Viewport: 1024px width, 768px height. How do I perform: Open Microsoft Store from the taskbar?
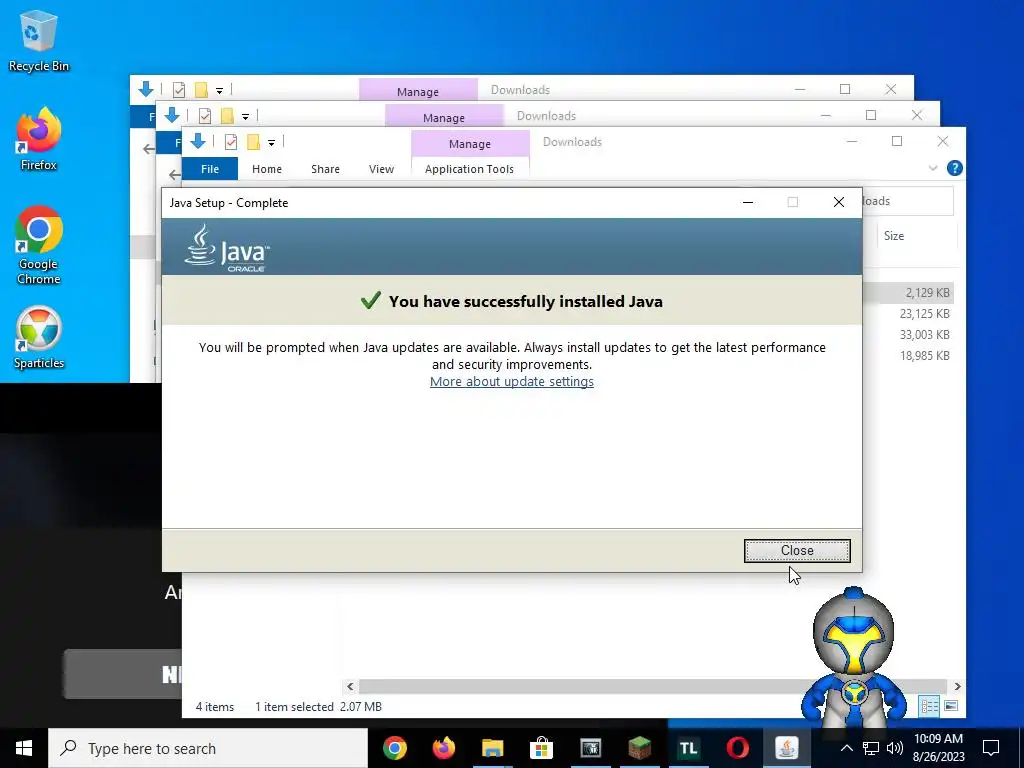click(541, 748)
